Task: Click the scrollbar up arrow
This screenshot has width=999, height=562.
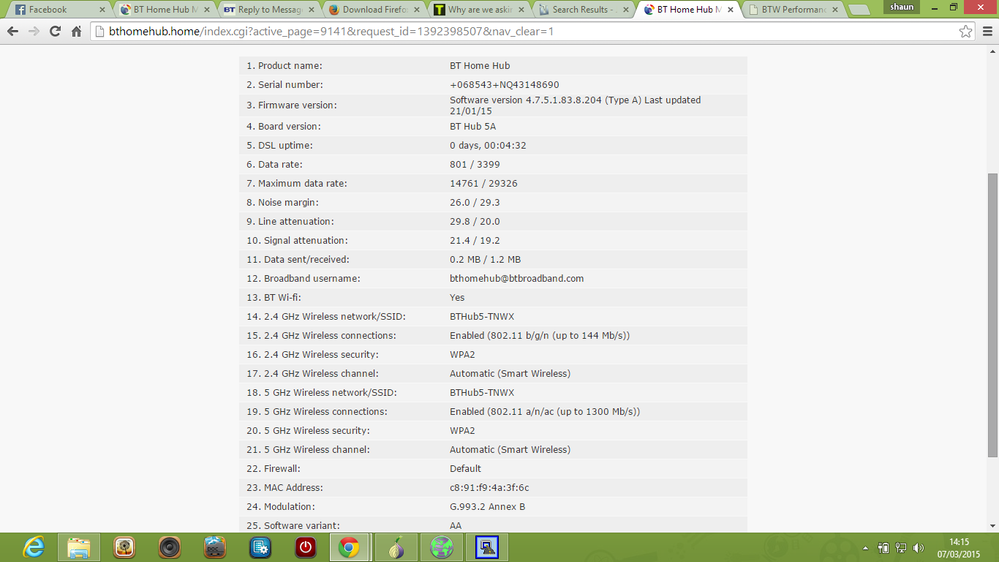Action: [993, 52]
